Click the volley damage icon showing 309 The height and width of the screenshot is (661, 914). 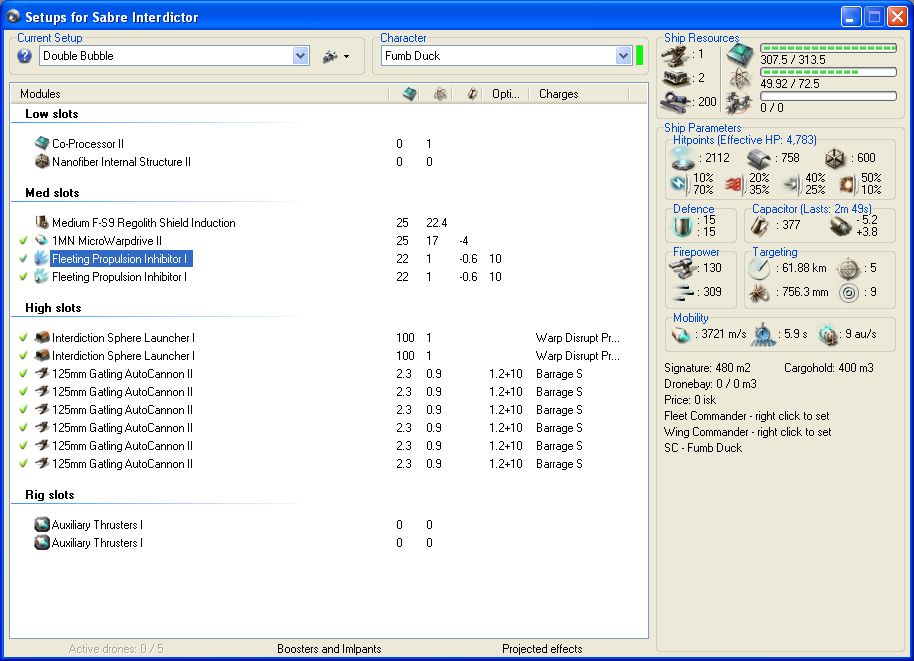[683, 292]
